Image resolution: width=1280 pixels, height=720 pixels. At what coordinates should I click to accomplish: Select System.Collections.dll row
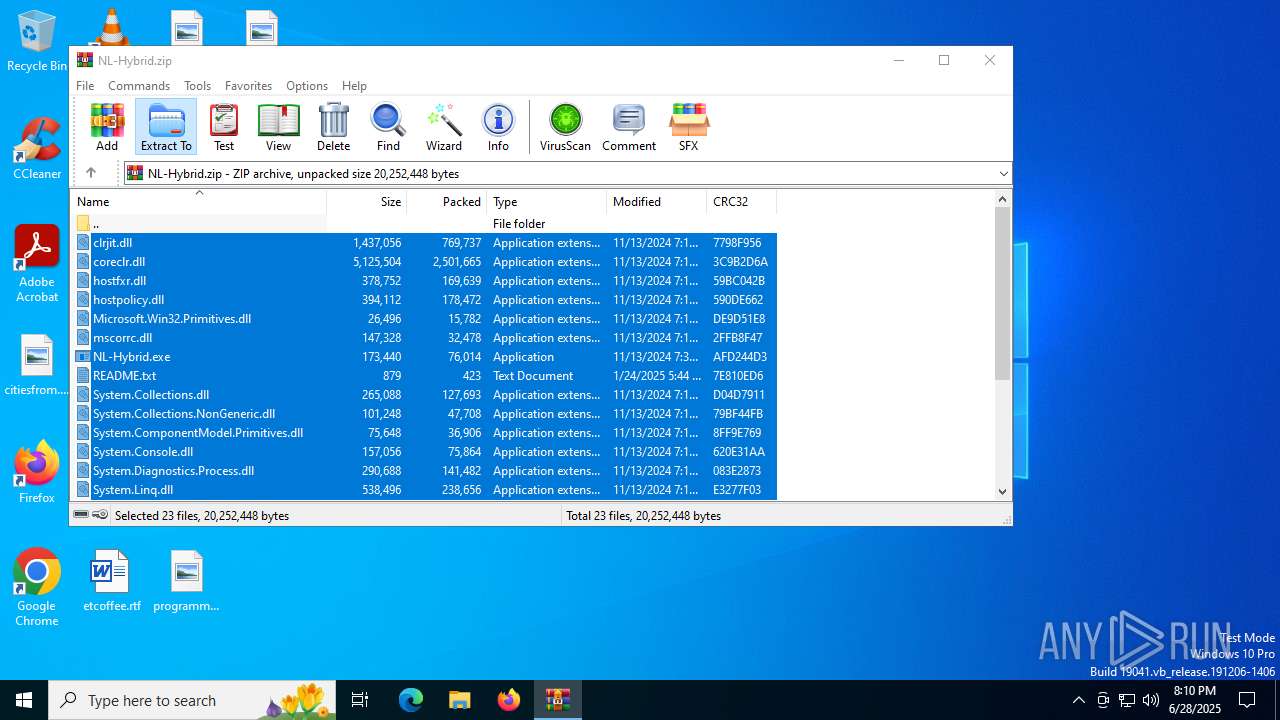424,395
